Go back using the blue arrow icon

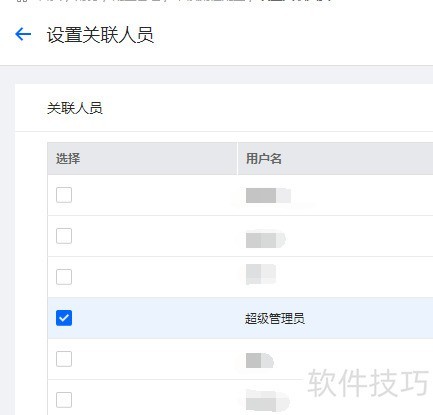pyautogui.click(x=23, y=34)
